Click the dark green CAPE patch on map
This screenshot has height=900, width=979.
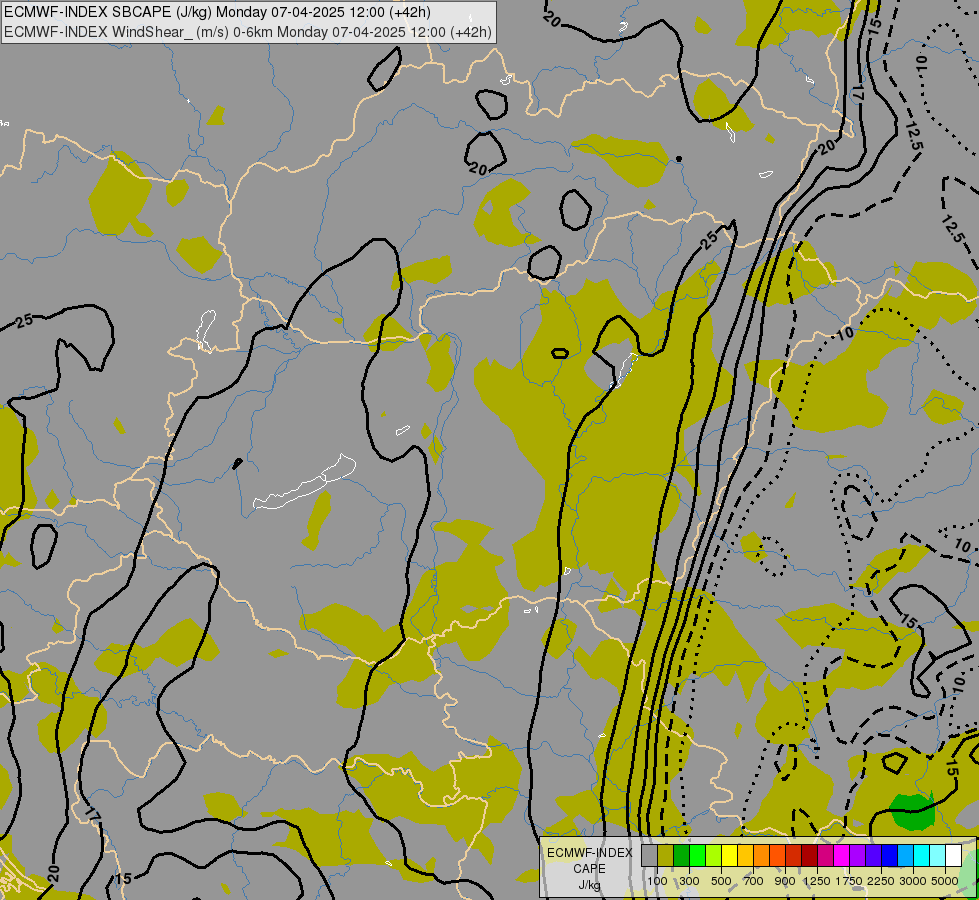point(913,811)
